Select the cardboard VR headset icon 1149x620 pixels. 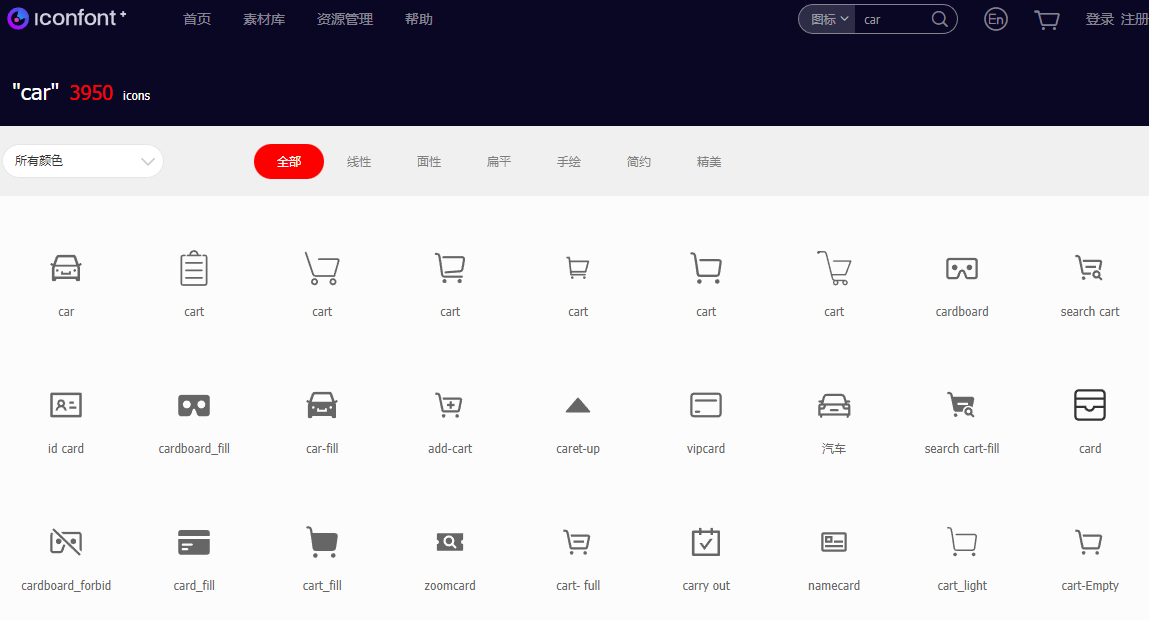(x=962, y=269)
